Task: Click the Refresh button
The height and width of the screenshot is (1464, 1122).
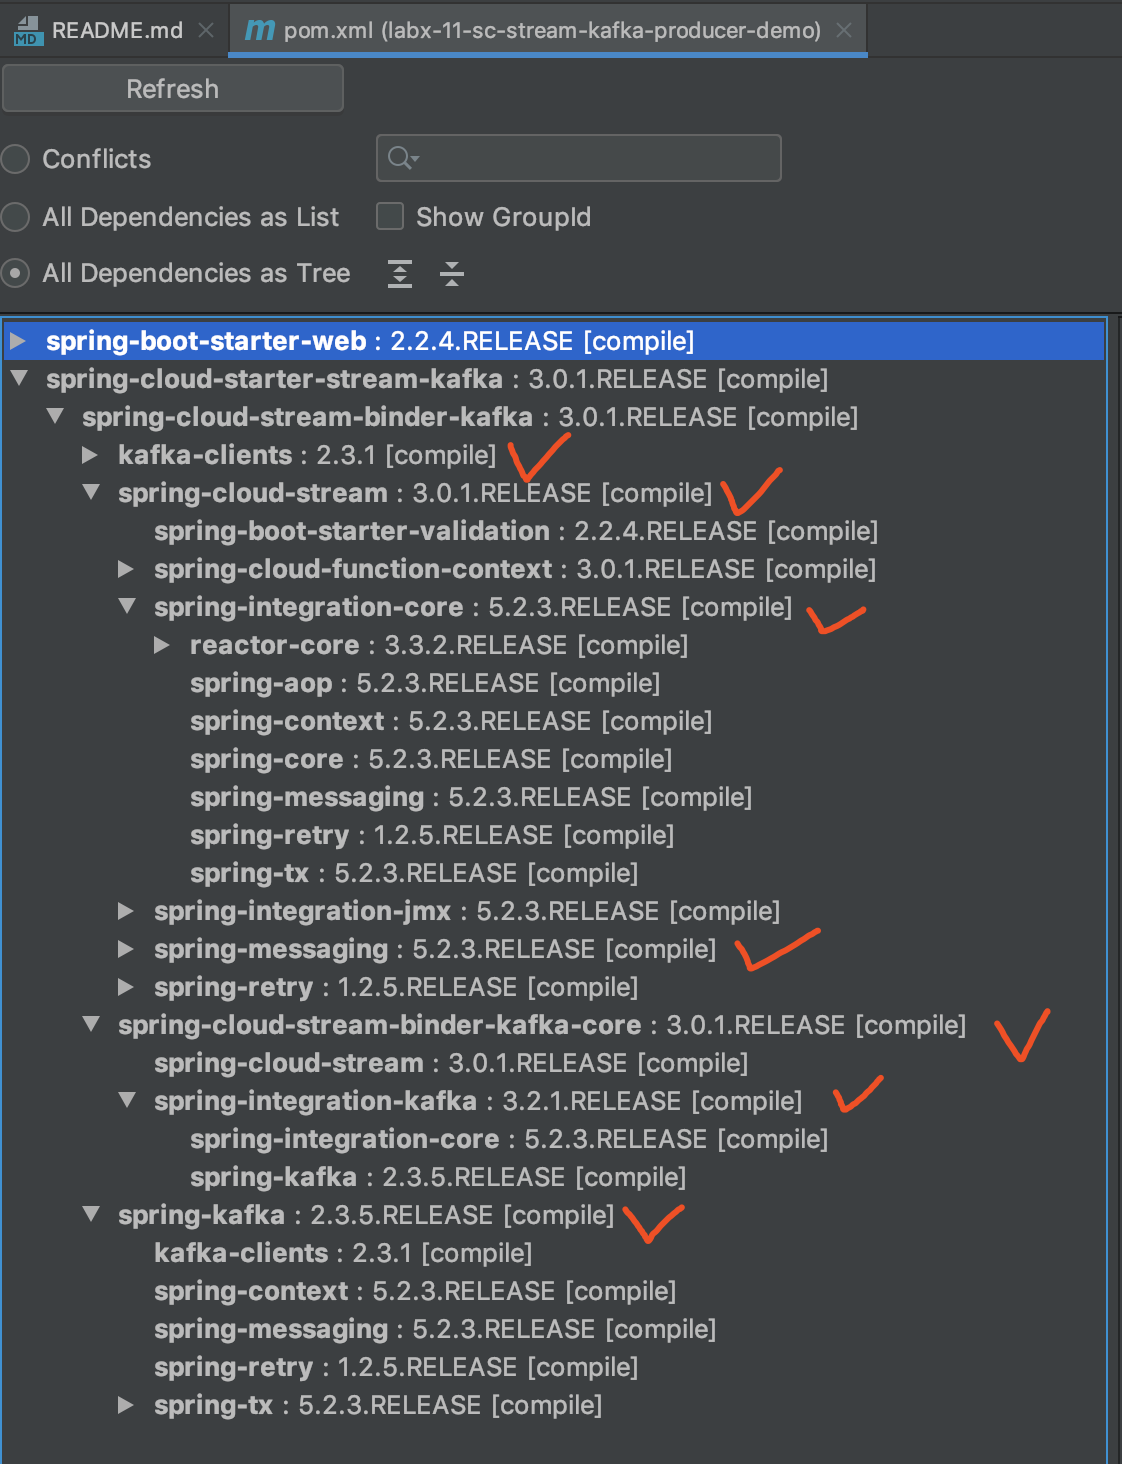Action: [x=172, y=88]
